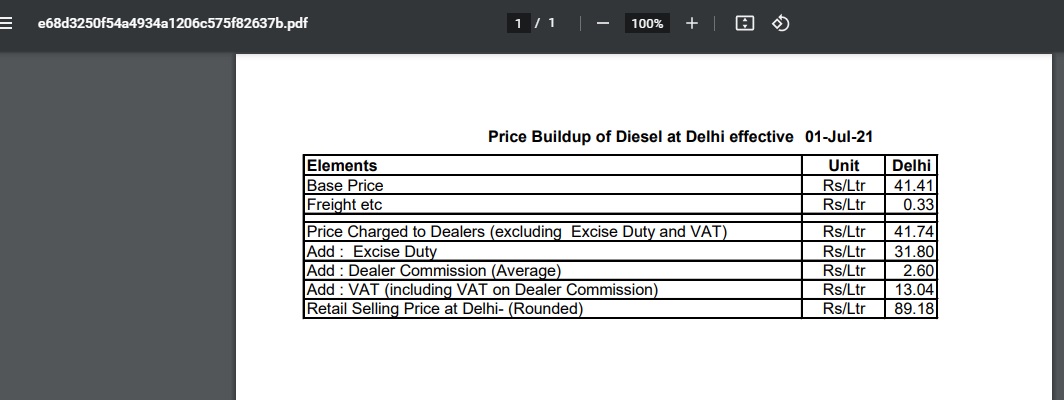This screenshot has width=1064, height=400.
Task: Click the Add : Excise Duty row label
Action: (371, 251)
